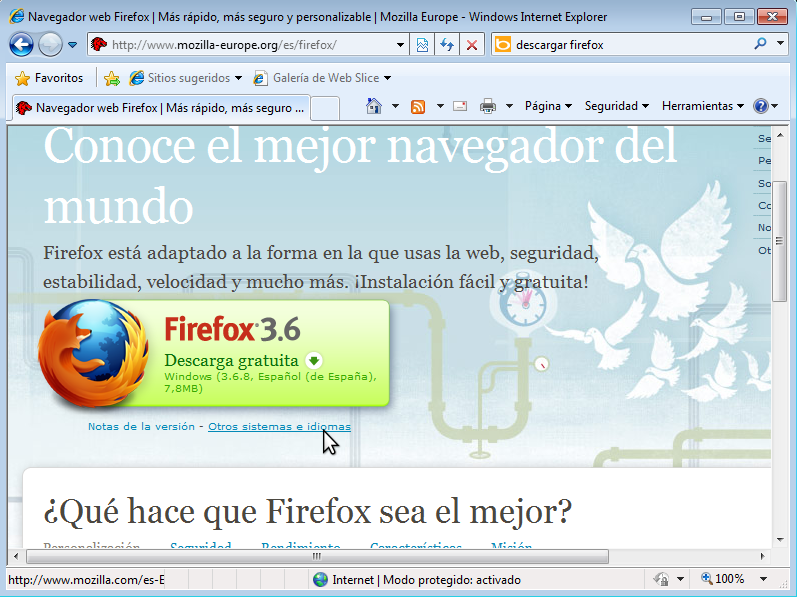Screen dimensions: 797x597
Task: Click the Home page icon
Action: (374, 106)
